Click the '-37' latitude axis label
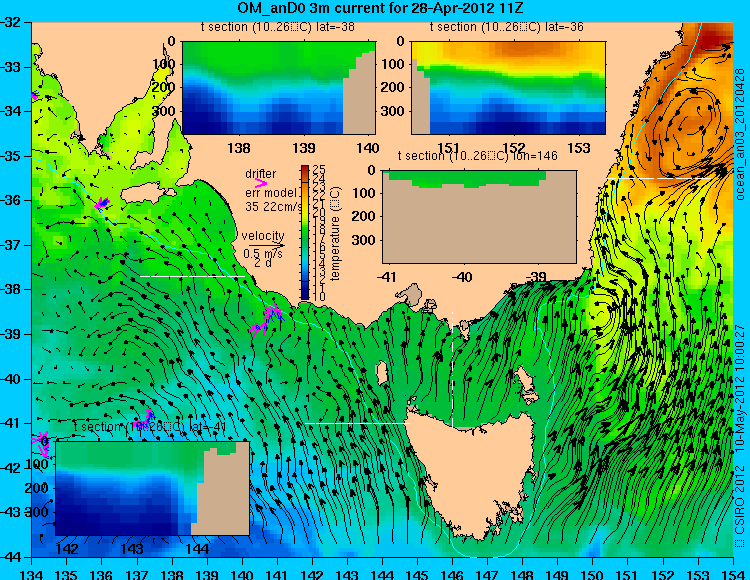The height and width of the screenshot is (580, 750). point(11,245)
